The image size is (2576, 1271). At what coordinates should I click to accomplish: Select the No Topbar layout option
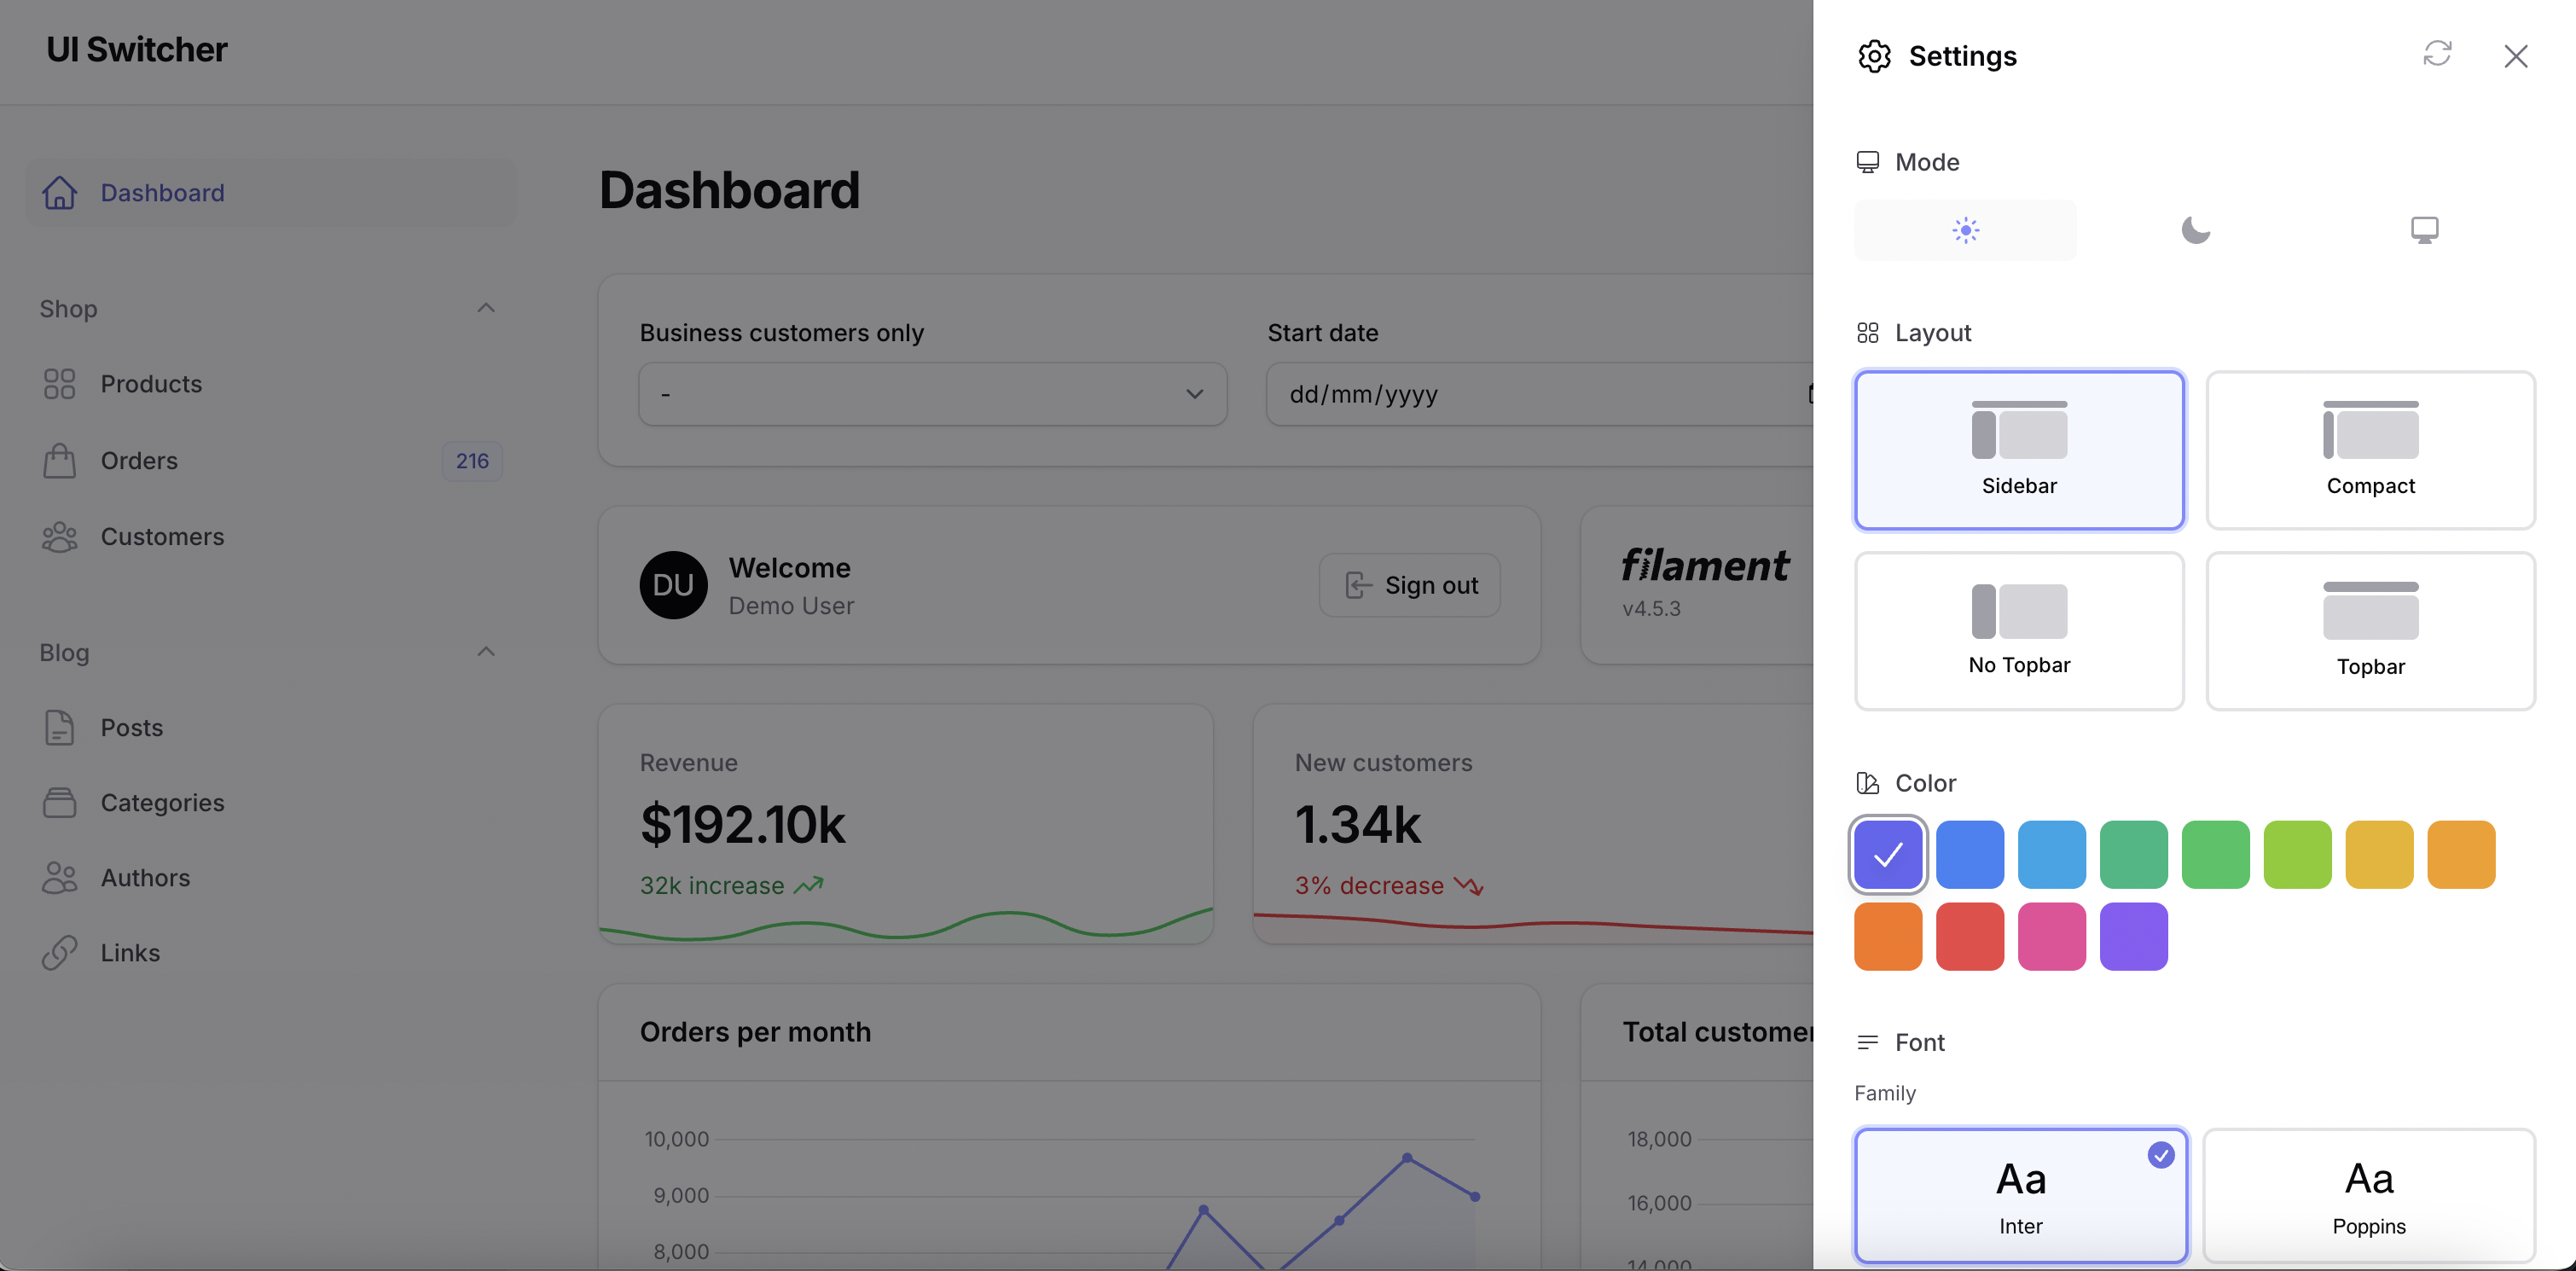pos(2019,631)
